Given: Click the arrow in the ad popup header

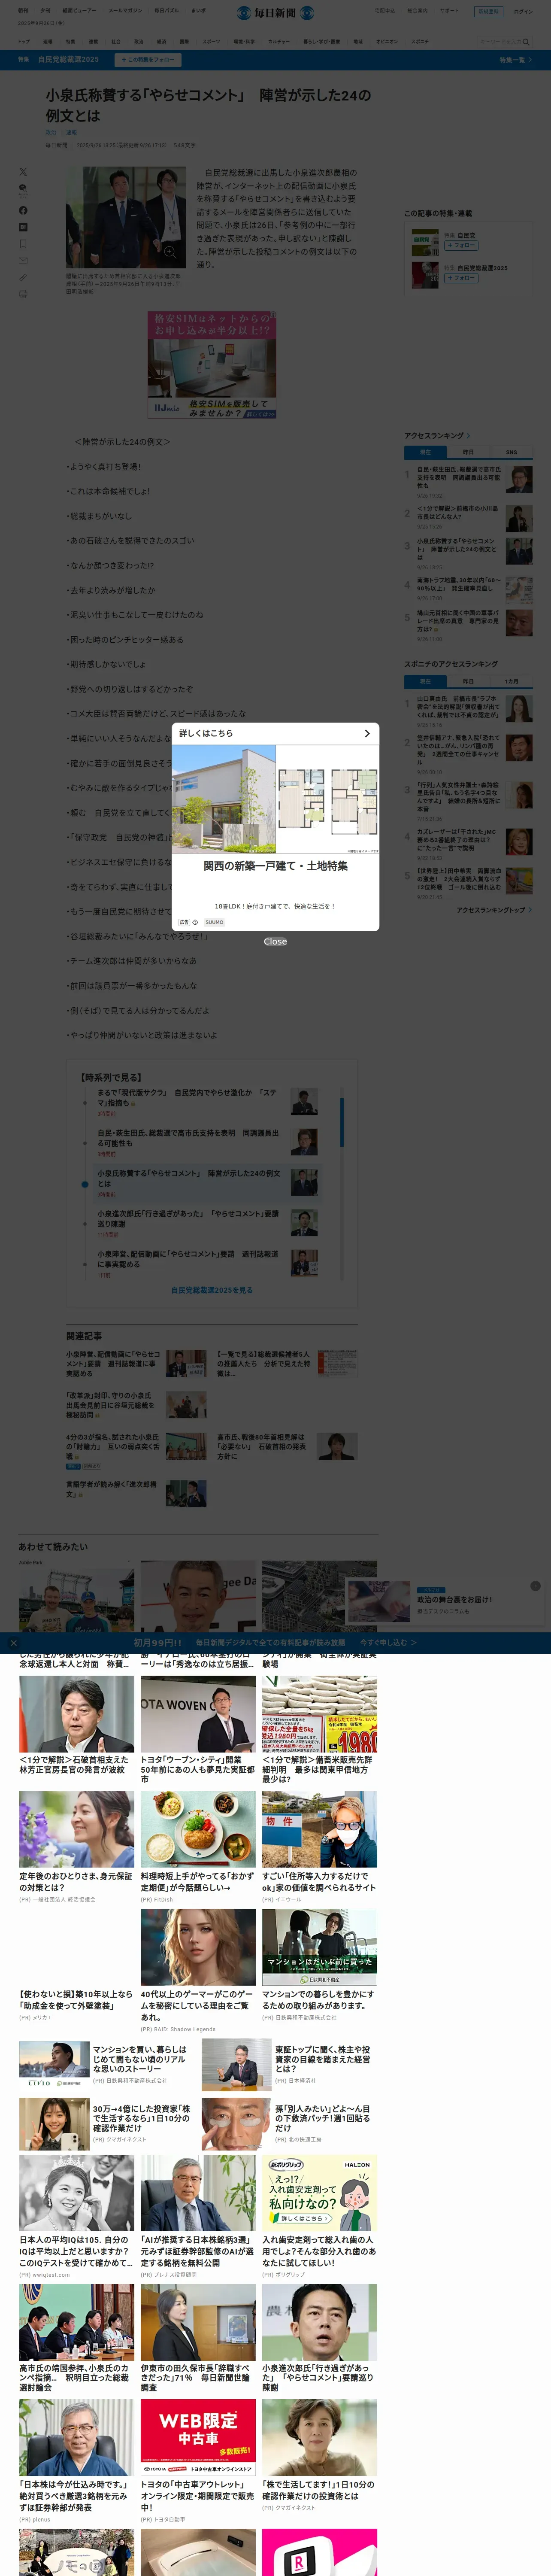Looking at the screenshot, I should pyautogui.click(x=366, y=734).
